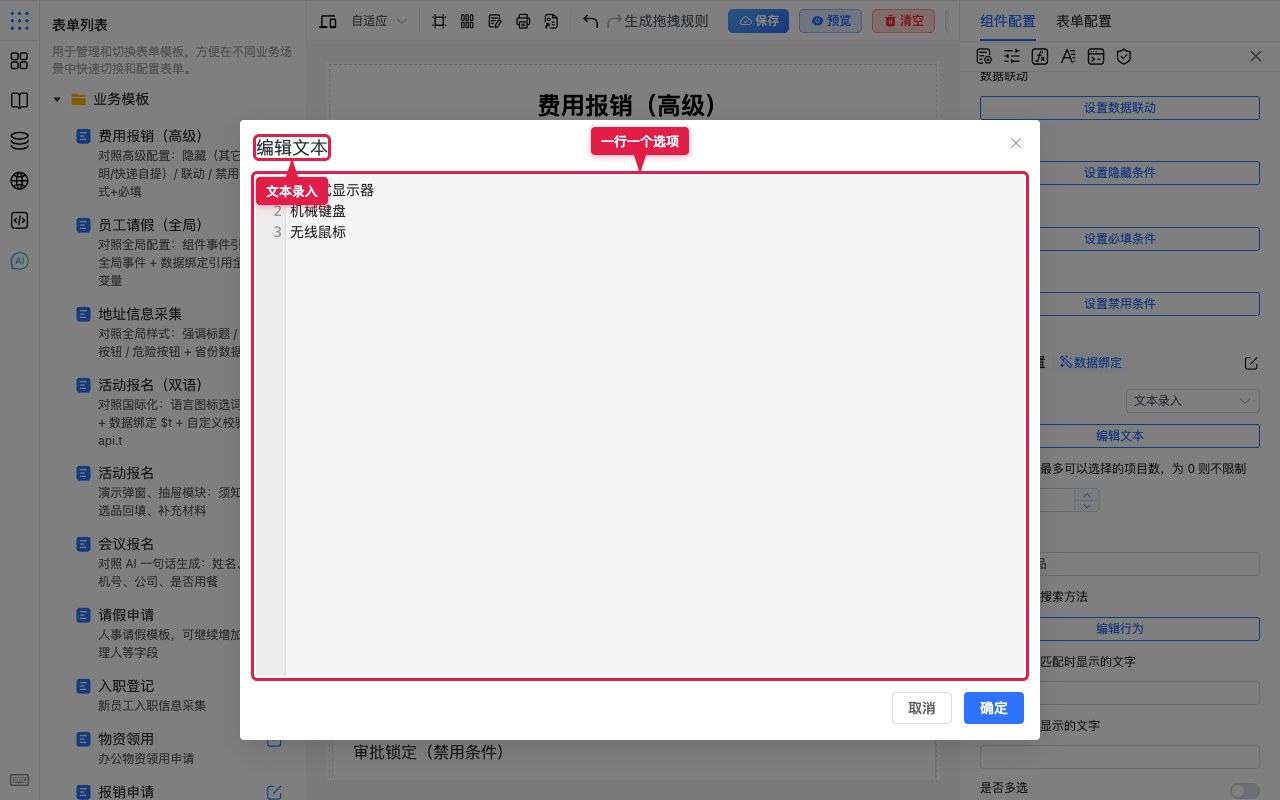Open the globe icon in left sidebar
Screen dimensions: 1280x800
click(x=19, y=181)
